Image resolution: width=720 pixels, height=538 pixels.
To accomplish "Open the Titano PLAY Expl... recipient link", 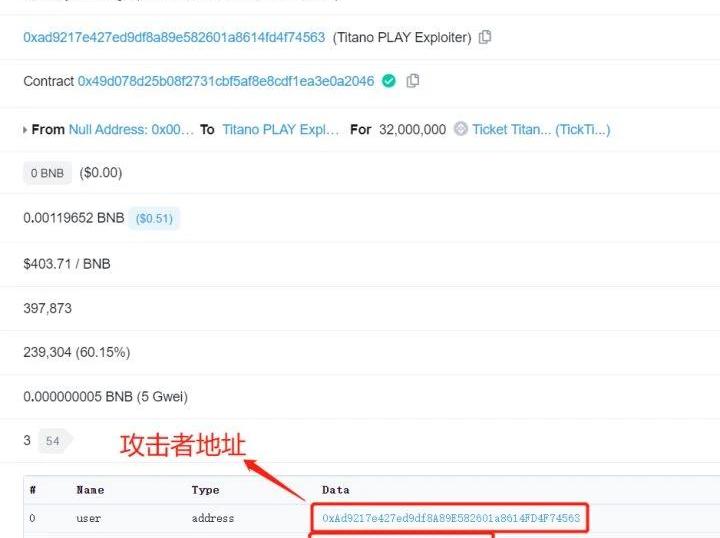I will click(281, 129).
